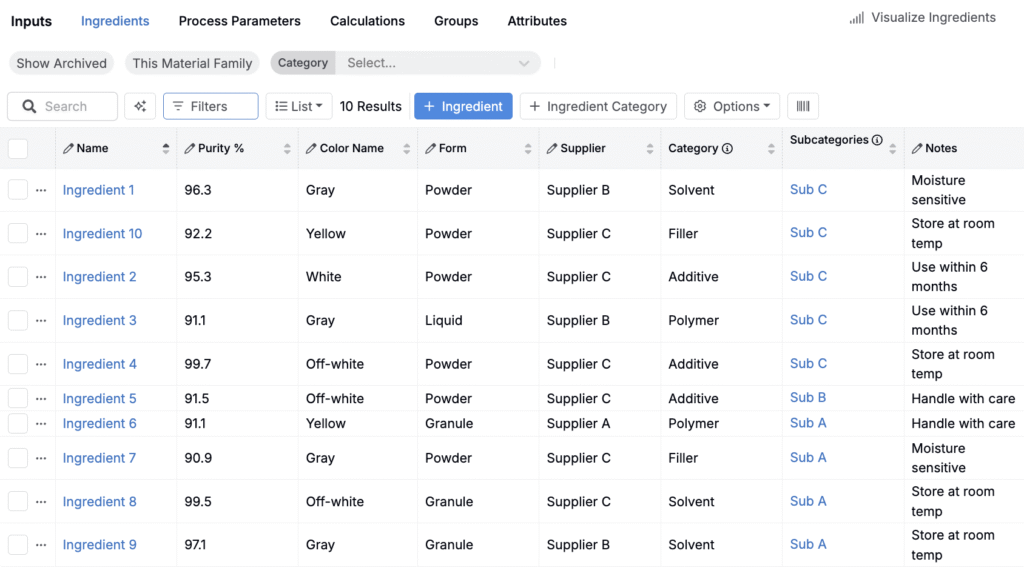Switch to the Process Parameters tab
The height and width of the screenshot is (576, 1024).
239,21
